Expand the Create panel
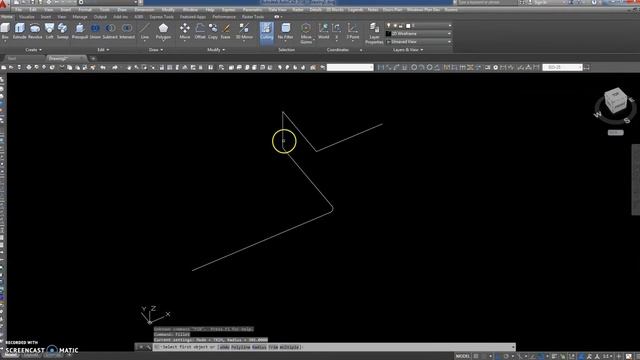 coord(33,50)
